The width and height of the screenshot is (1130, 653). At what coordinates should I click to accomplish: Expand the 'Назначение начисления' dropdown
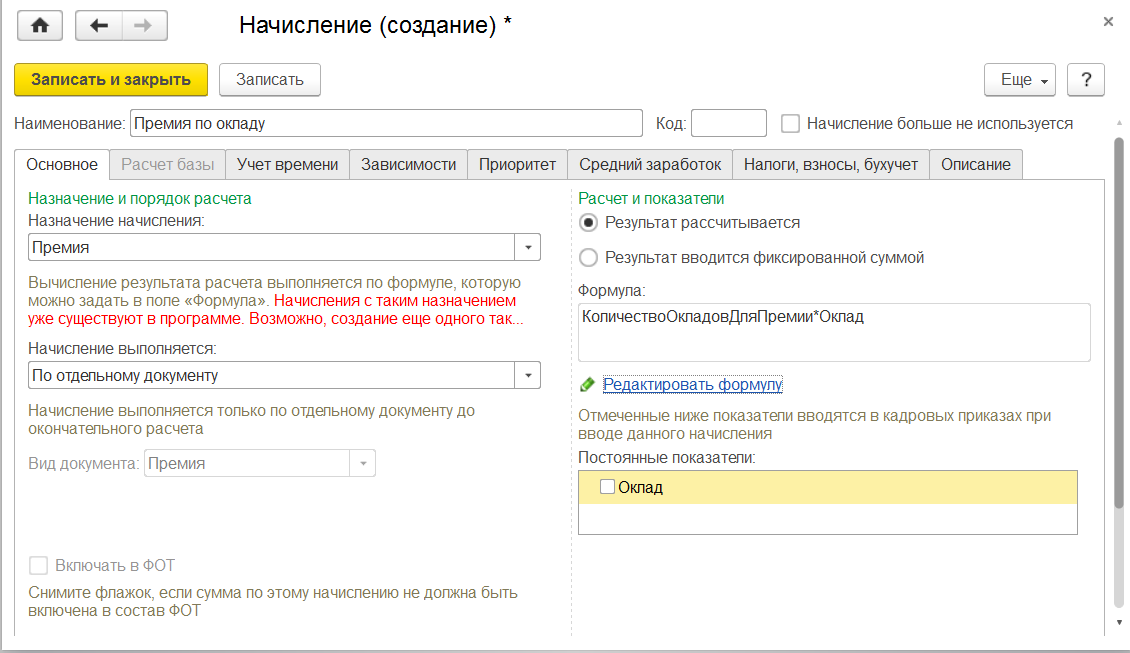[527, 247]
